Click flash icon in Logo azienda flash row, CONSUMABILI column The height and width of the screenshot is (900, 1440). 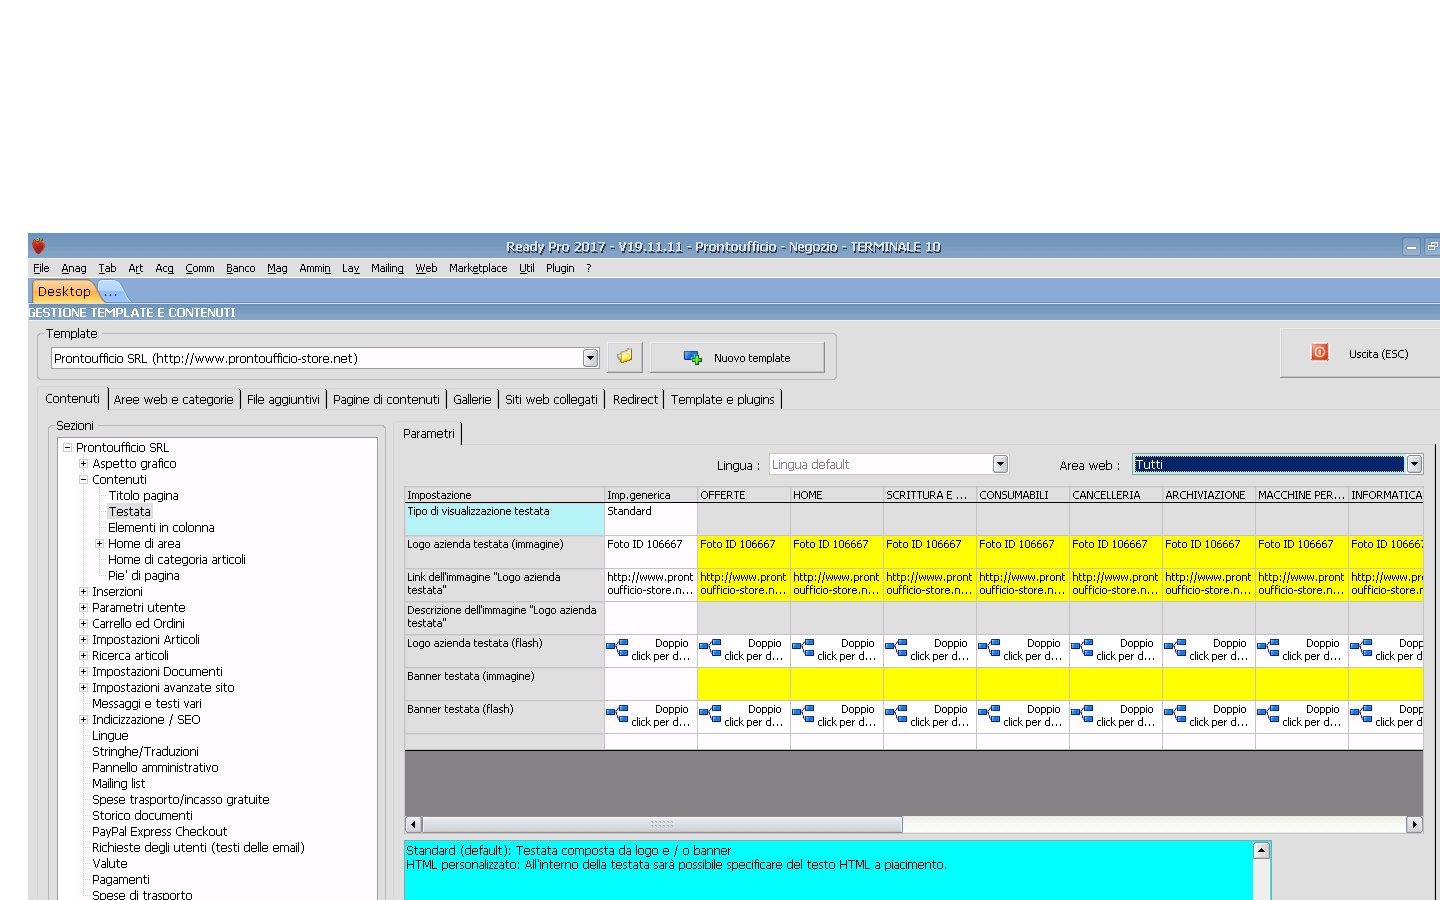[990, 649]
